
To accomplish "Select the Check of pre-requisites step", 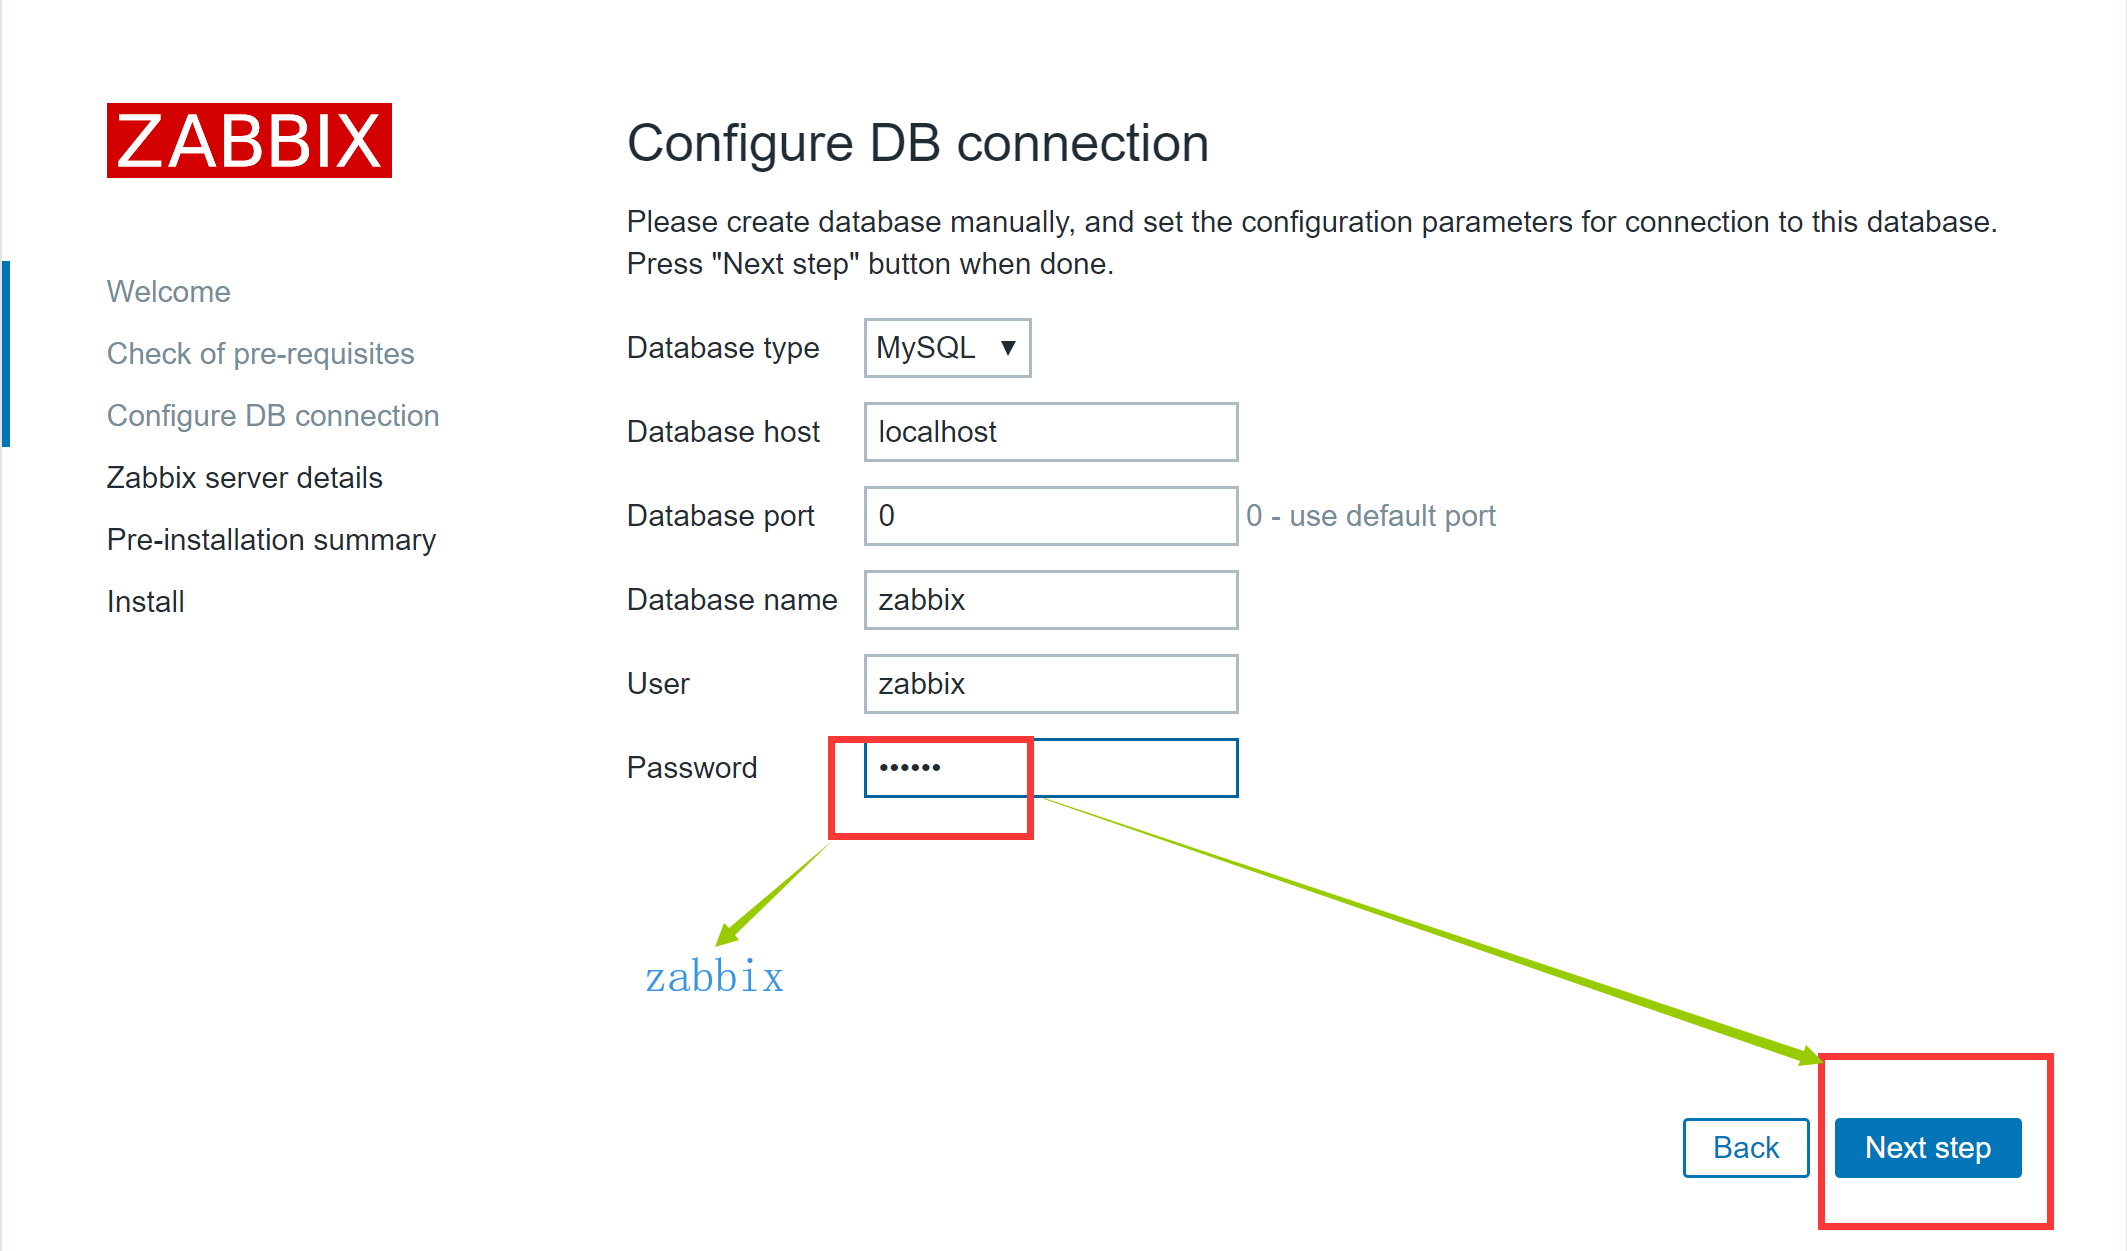I will point(260,354).
